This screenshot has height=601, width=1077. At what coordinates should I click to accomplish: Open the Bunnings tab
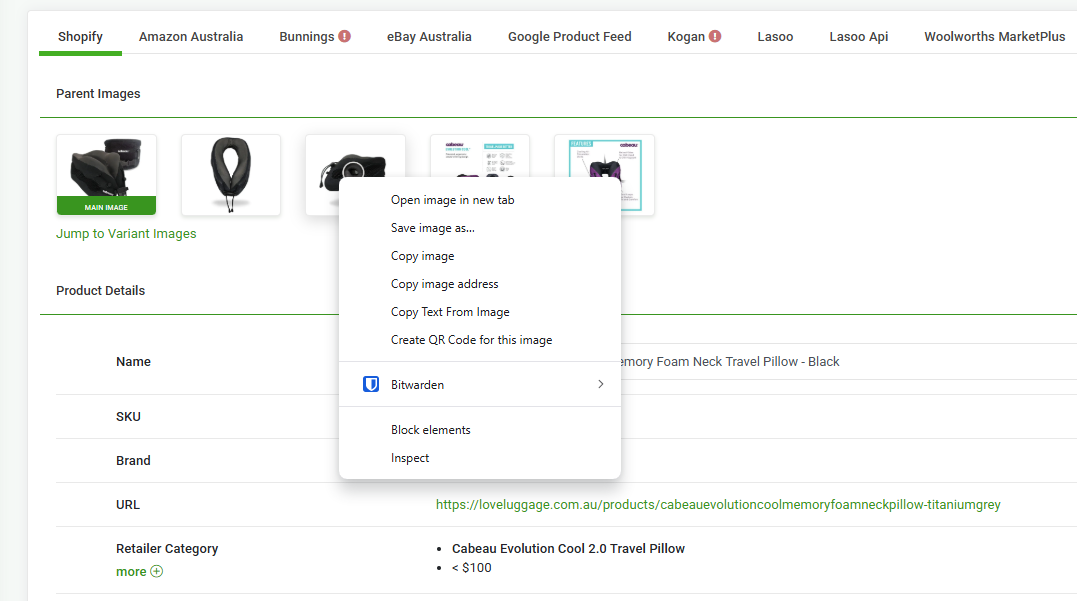coord(306,36)
